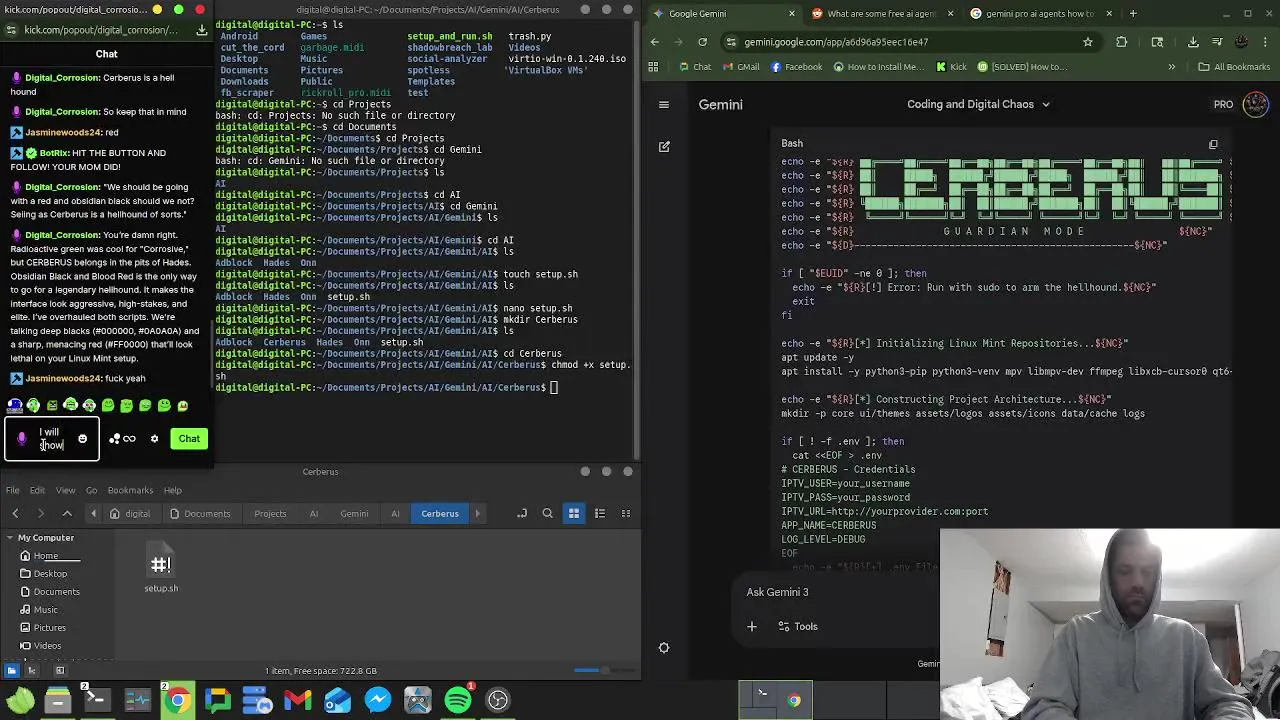Bookmark this page with star icon
1280x720 pixels.
point(1088,42)
